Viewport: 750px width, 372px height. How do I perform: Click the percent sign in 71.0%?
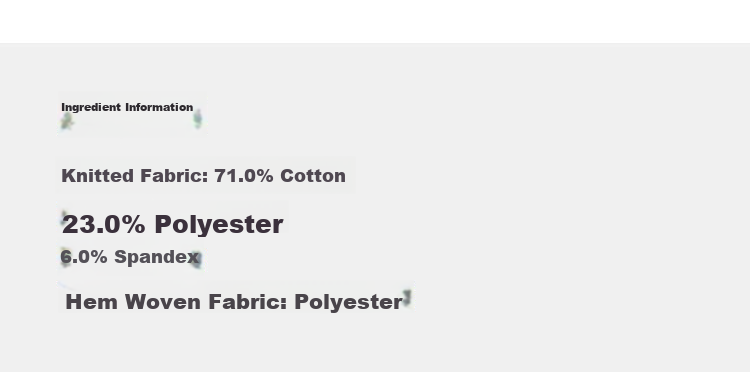pos(264,175)
